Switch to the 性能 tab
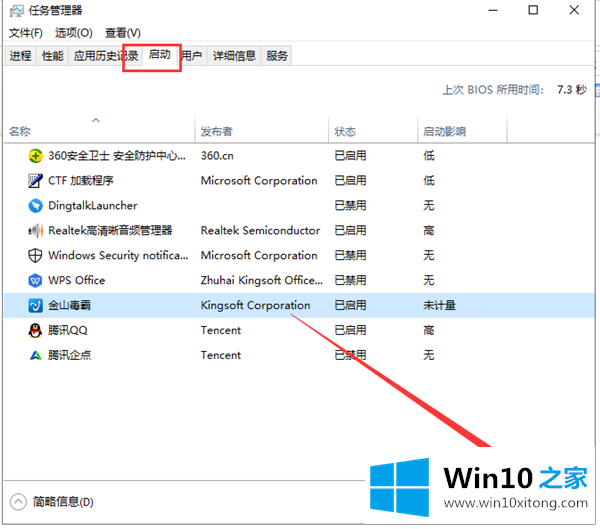Screen dimensions: 600x529 [x=52, y=56]
